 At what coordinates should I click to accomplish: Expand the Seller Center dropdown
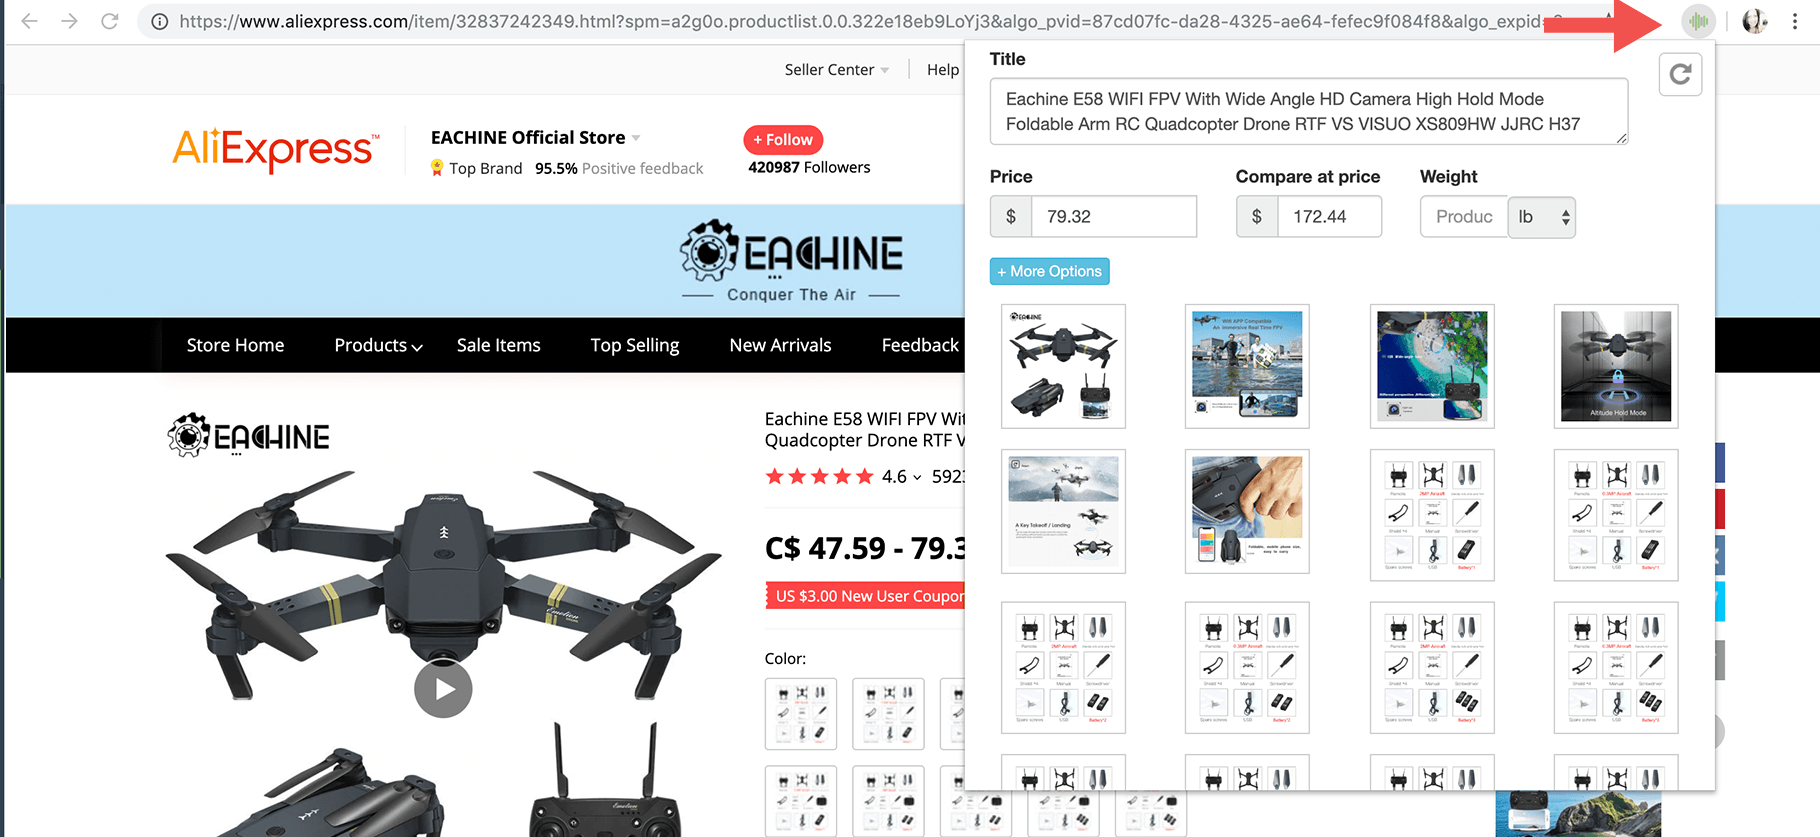point(836,69)
